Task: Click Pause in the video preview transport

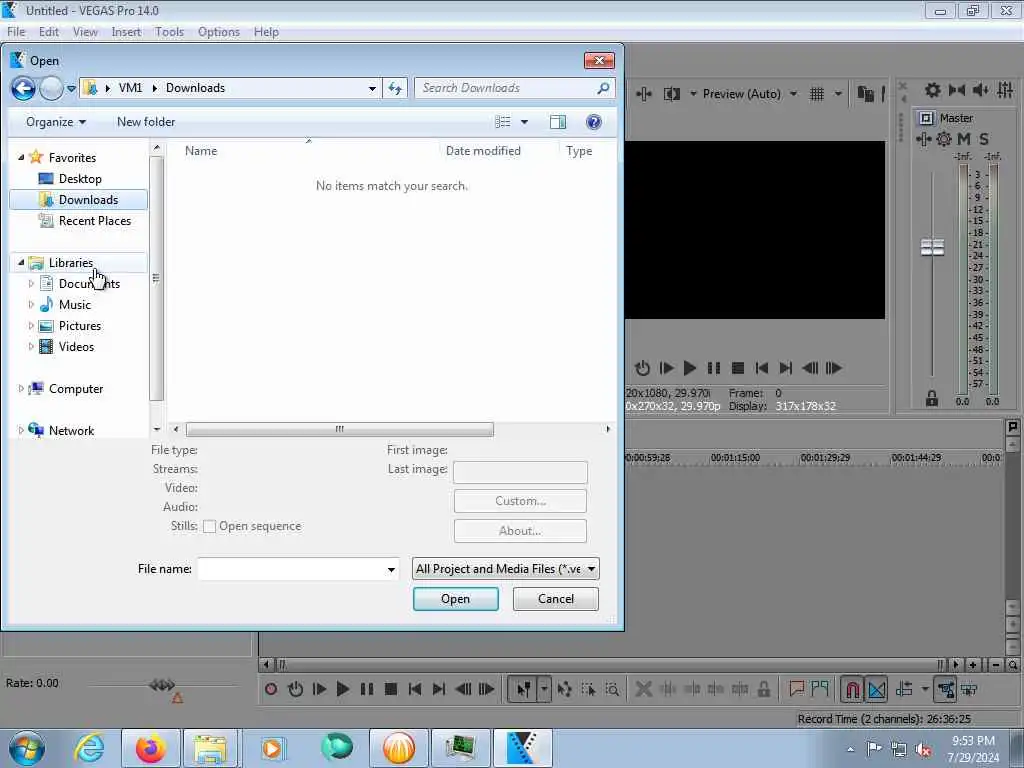Action: [x=714, y=368]
